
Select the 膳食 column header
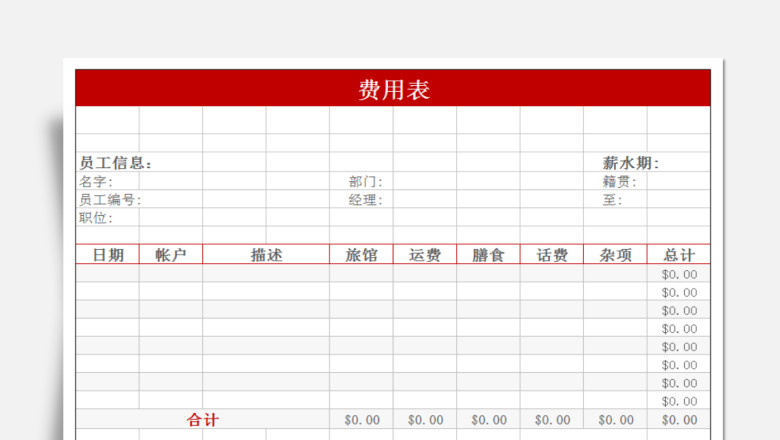coord(488,254)
